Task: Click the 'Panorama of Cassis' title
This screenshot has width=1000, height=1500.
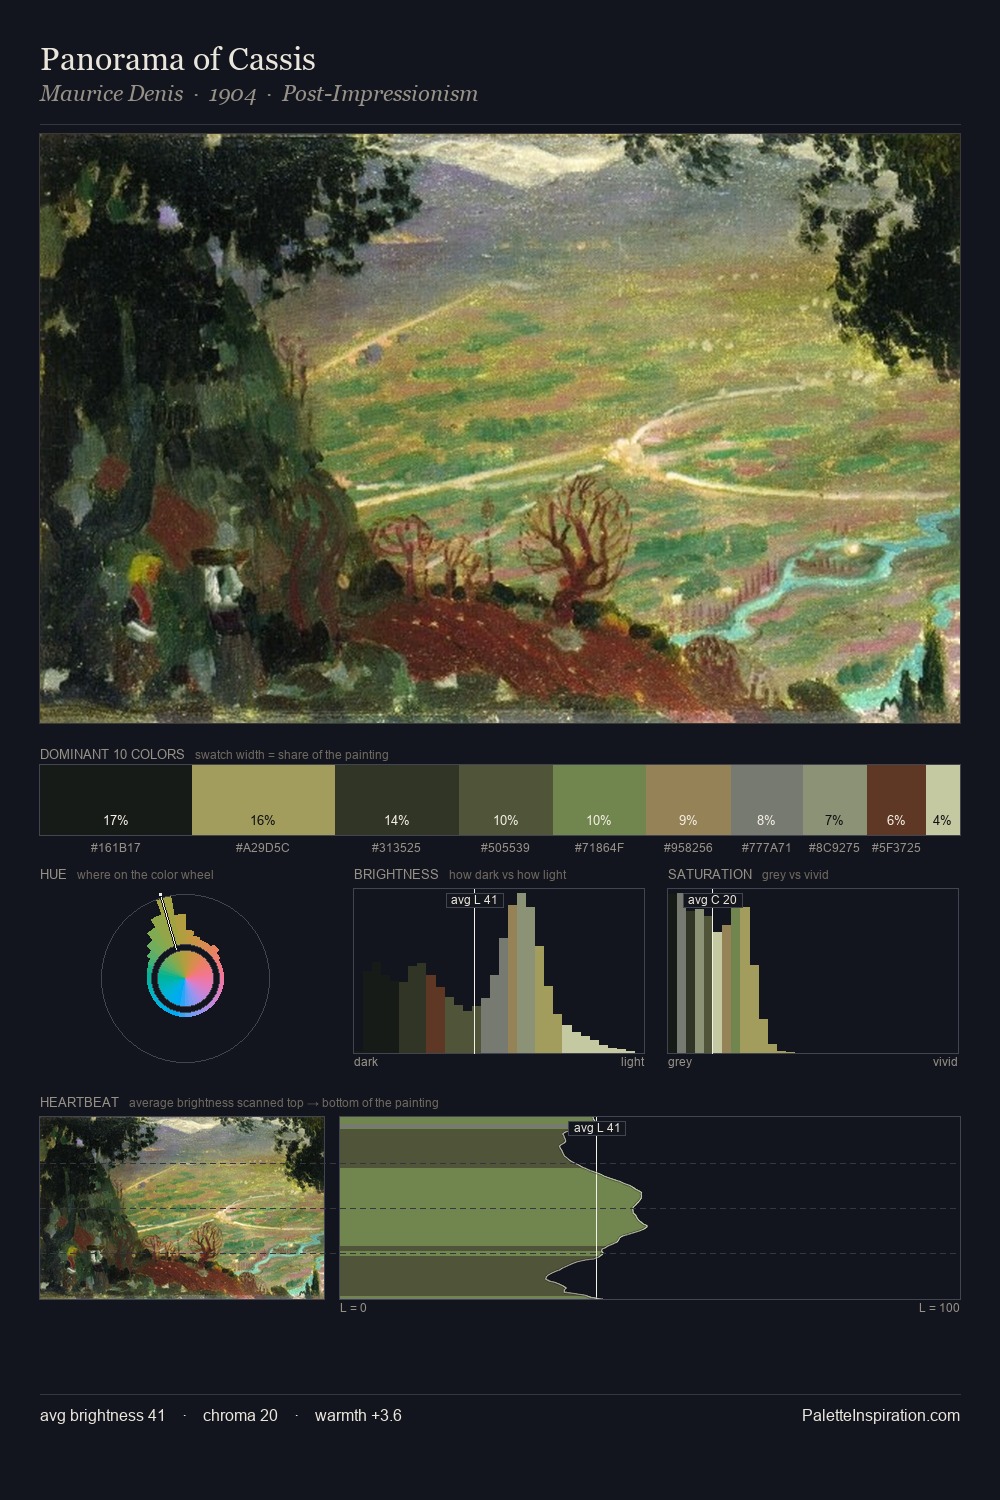Action: [x=178, y=59]
